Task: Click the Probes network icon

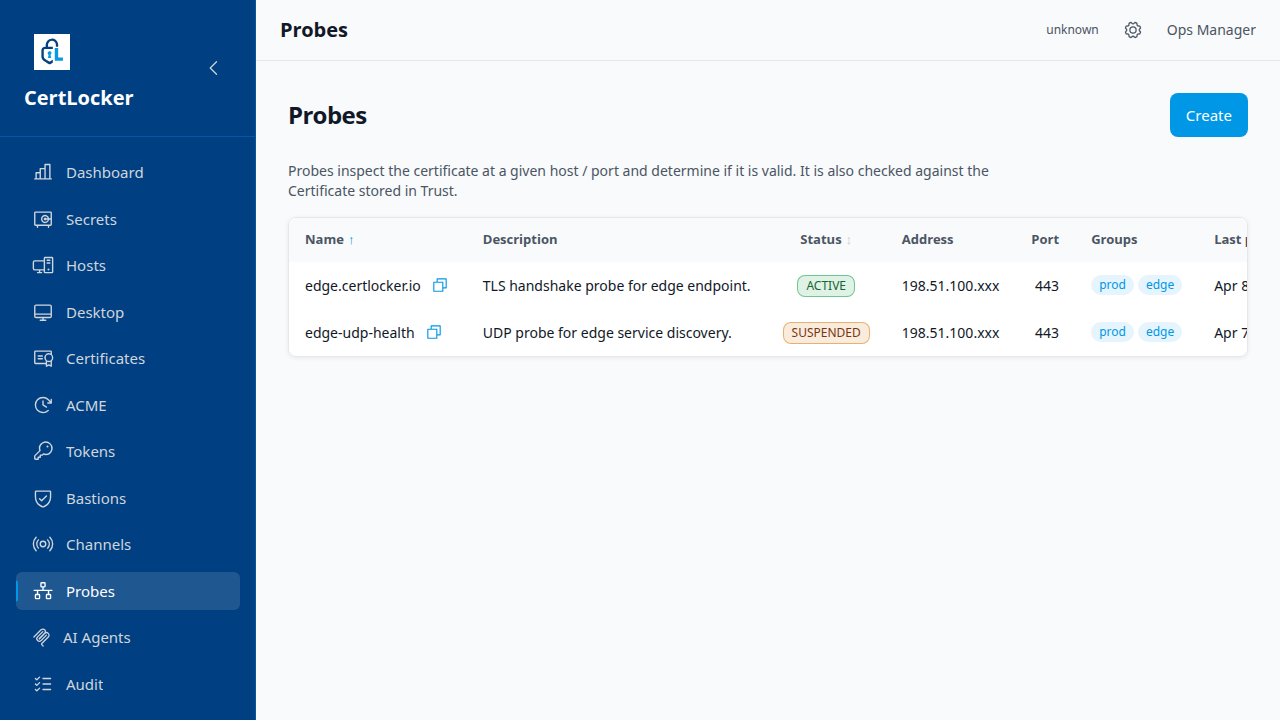Action: pos(43,591)
